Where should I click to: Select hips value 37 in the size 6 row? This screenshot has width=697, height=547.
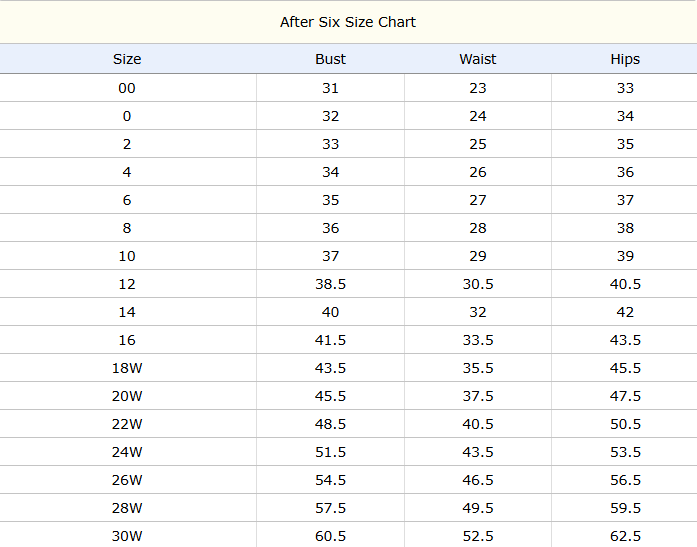click(x=625, y=200)
